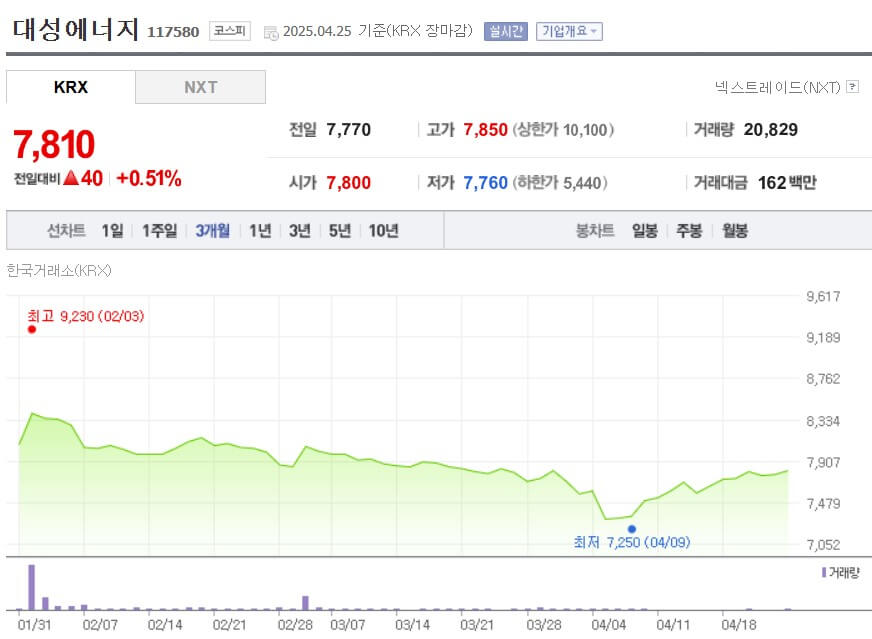This screenshot has width=872, height=639.
Task: Click the stock code 117580
Action: [173, 32]
